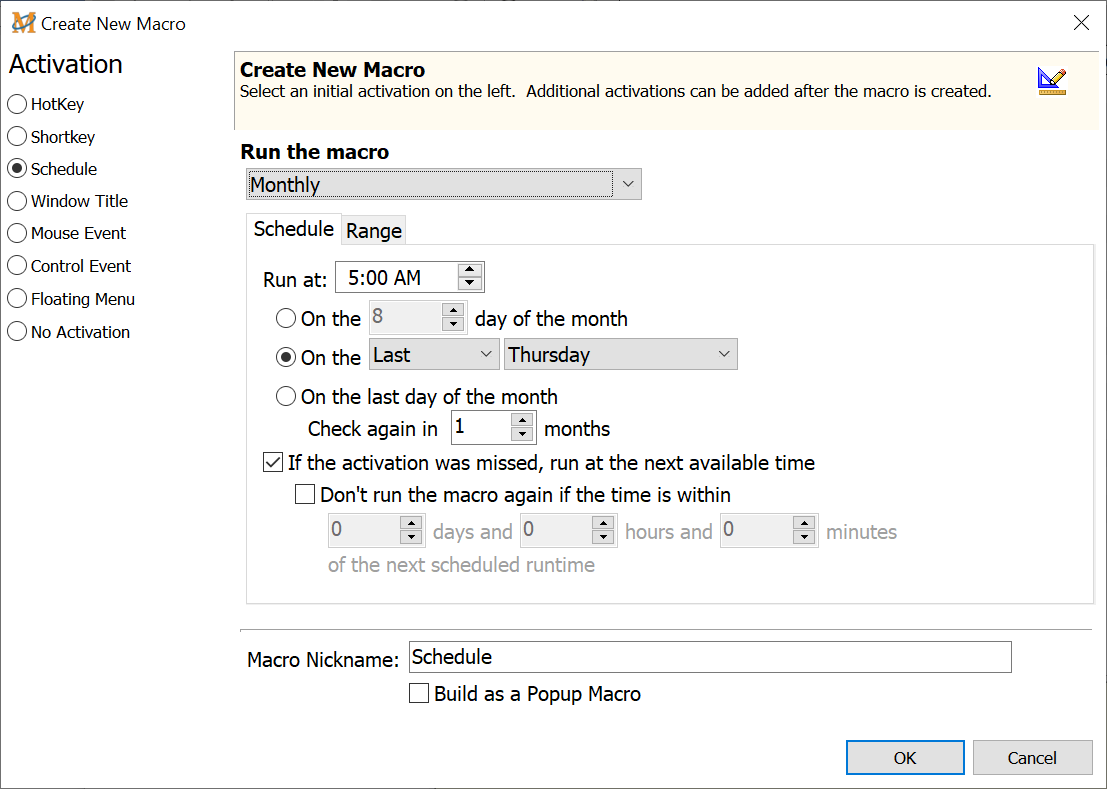
Task: Open the Monthly run frequency dropdown
Action: pos(627,184)
